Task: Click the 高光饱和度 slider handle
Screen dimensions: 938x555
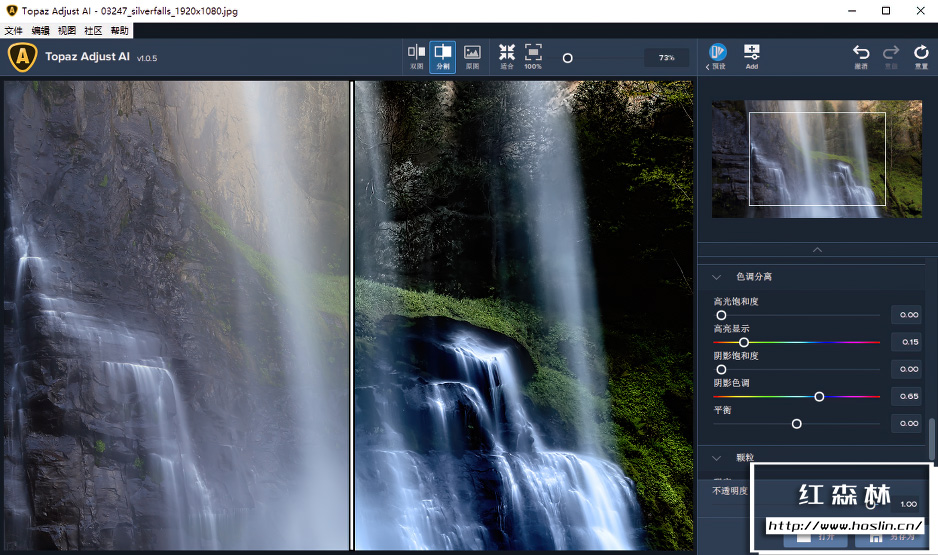Action: pyautogui.click(x=721, y=315)
